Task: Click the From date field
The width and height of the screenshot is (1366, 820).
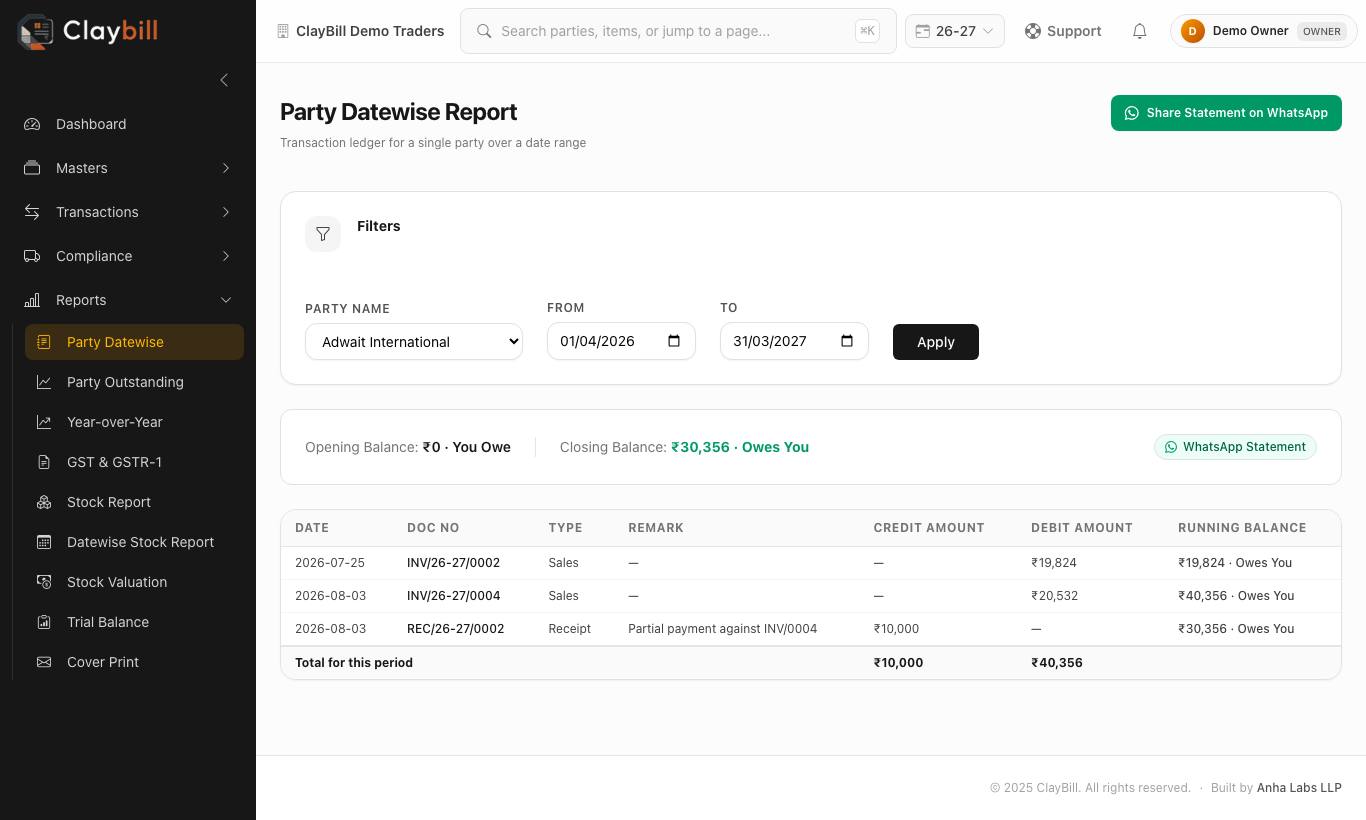Action: coord(621,341)
